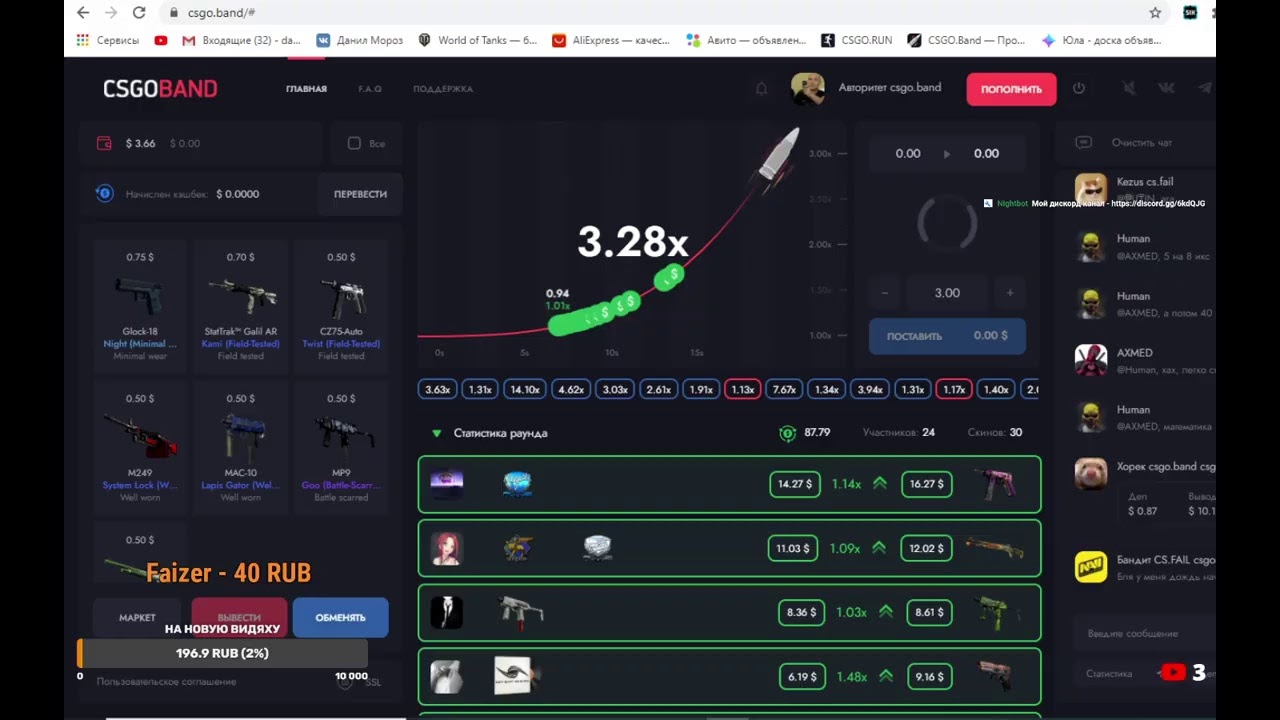Viewport: 1280px width, 720px height.
Task: Click the wallet balance icon
Action: pyautogui.click(x=104, y=143)
